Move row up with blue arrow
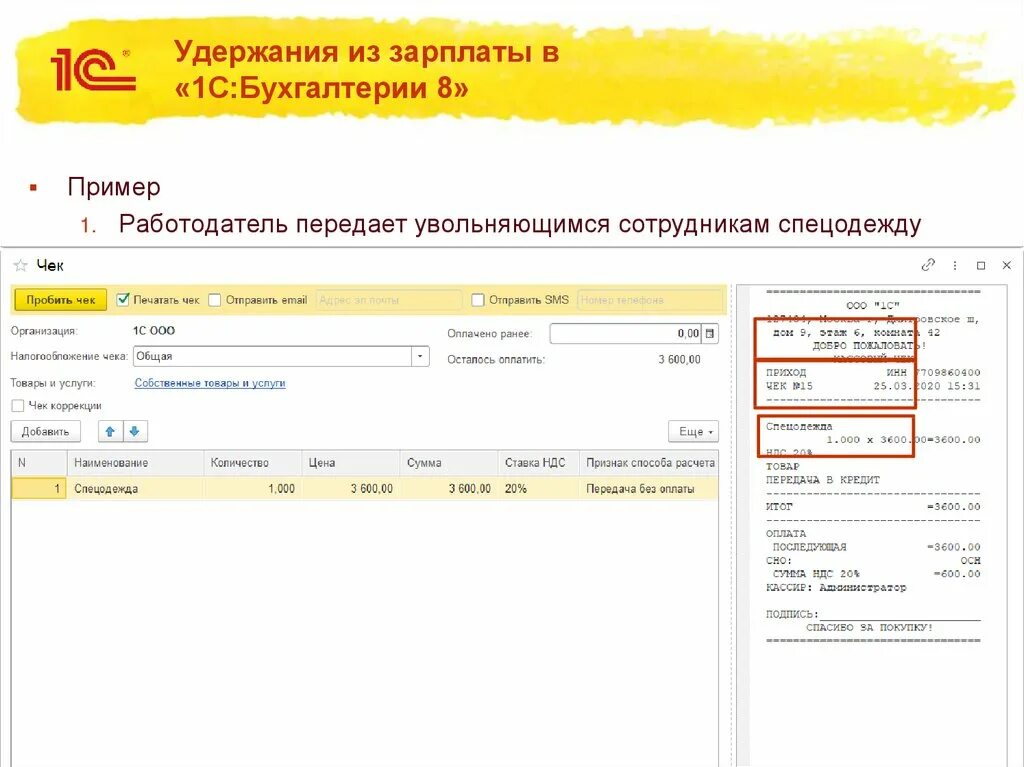The height and width of the screenshot is (767, 1024). pos(110,431)
